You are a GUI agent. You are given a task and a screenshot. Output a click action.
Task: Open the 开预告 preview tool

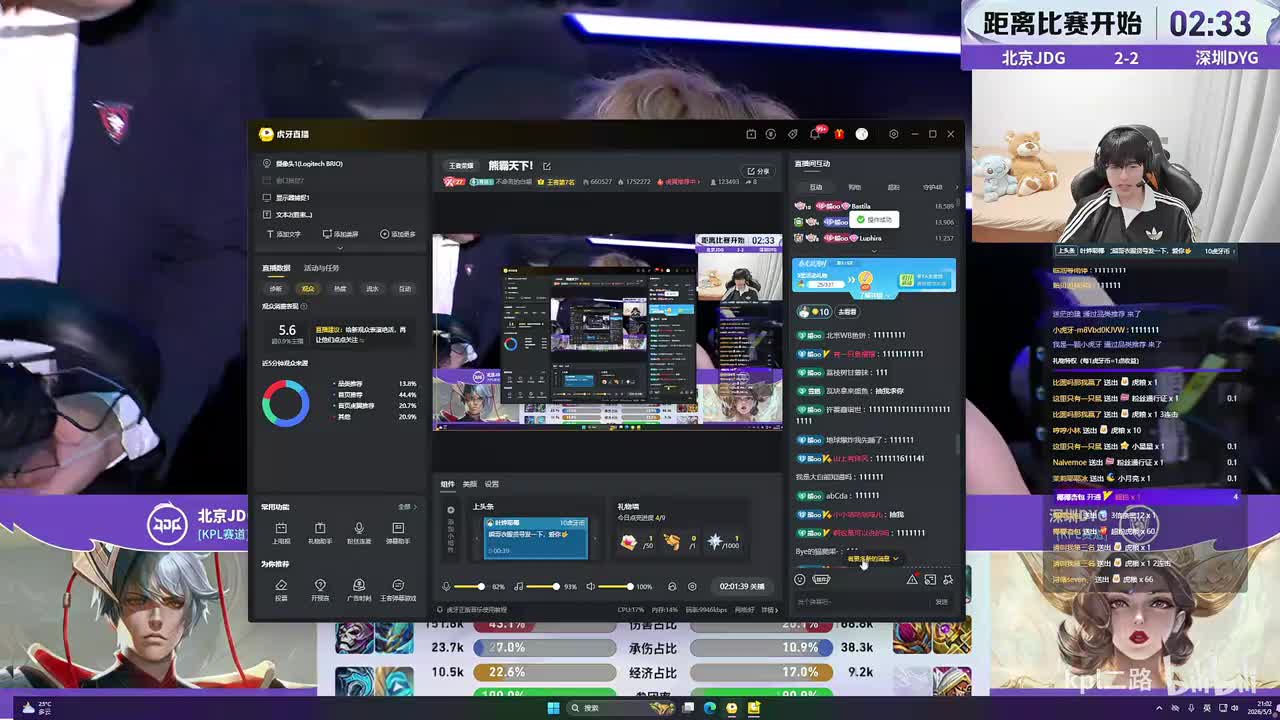tap(320, 589)
